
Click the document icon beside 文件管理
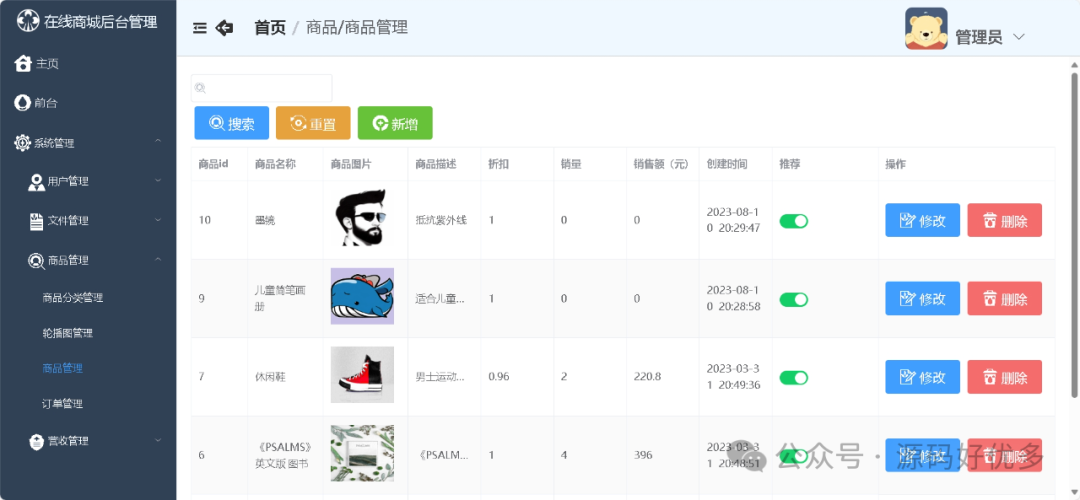[37, 221]
